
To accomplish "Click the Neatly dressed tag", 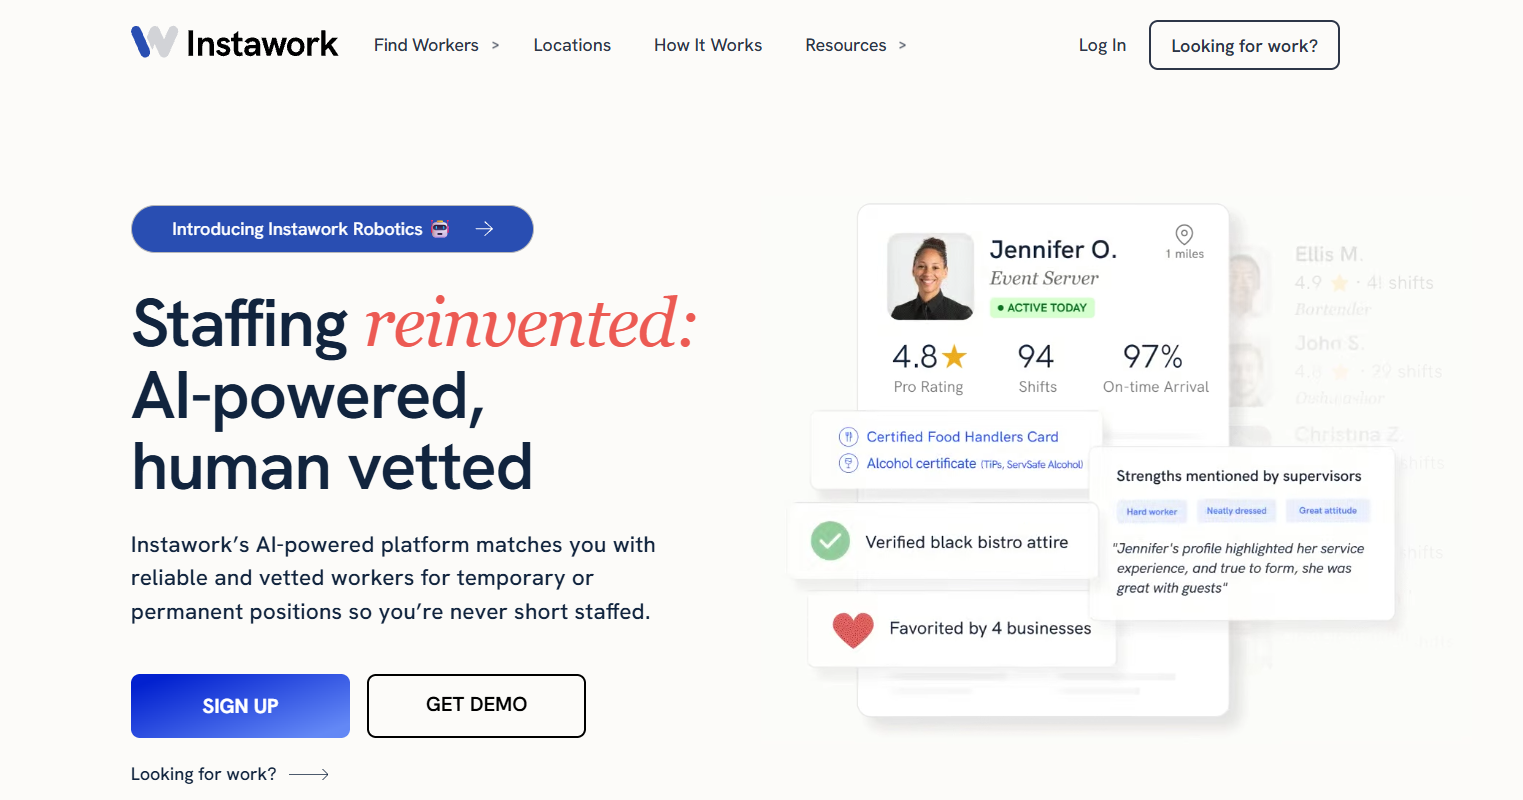I will [1236, 510].
